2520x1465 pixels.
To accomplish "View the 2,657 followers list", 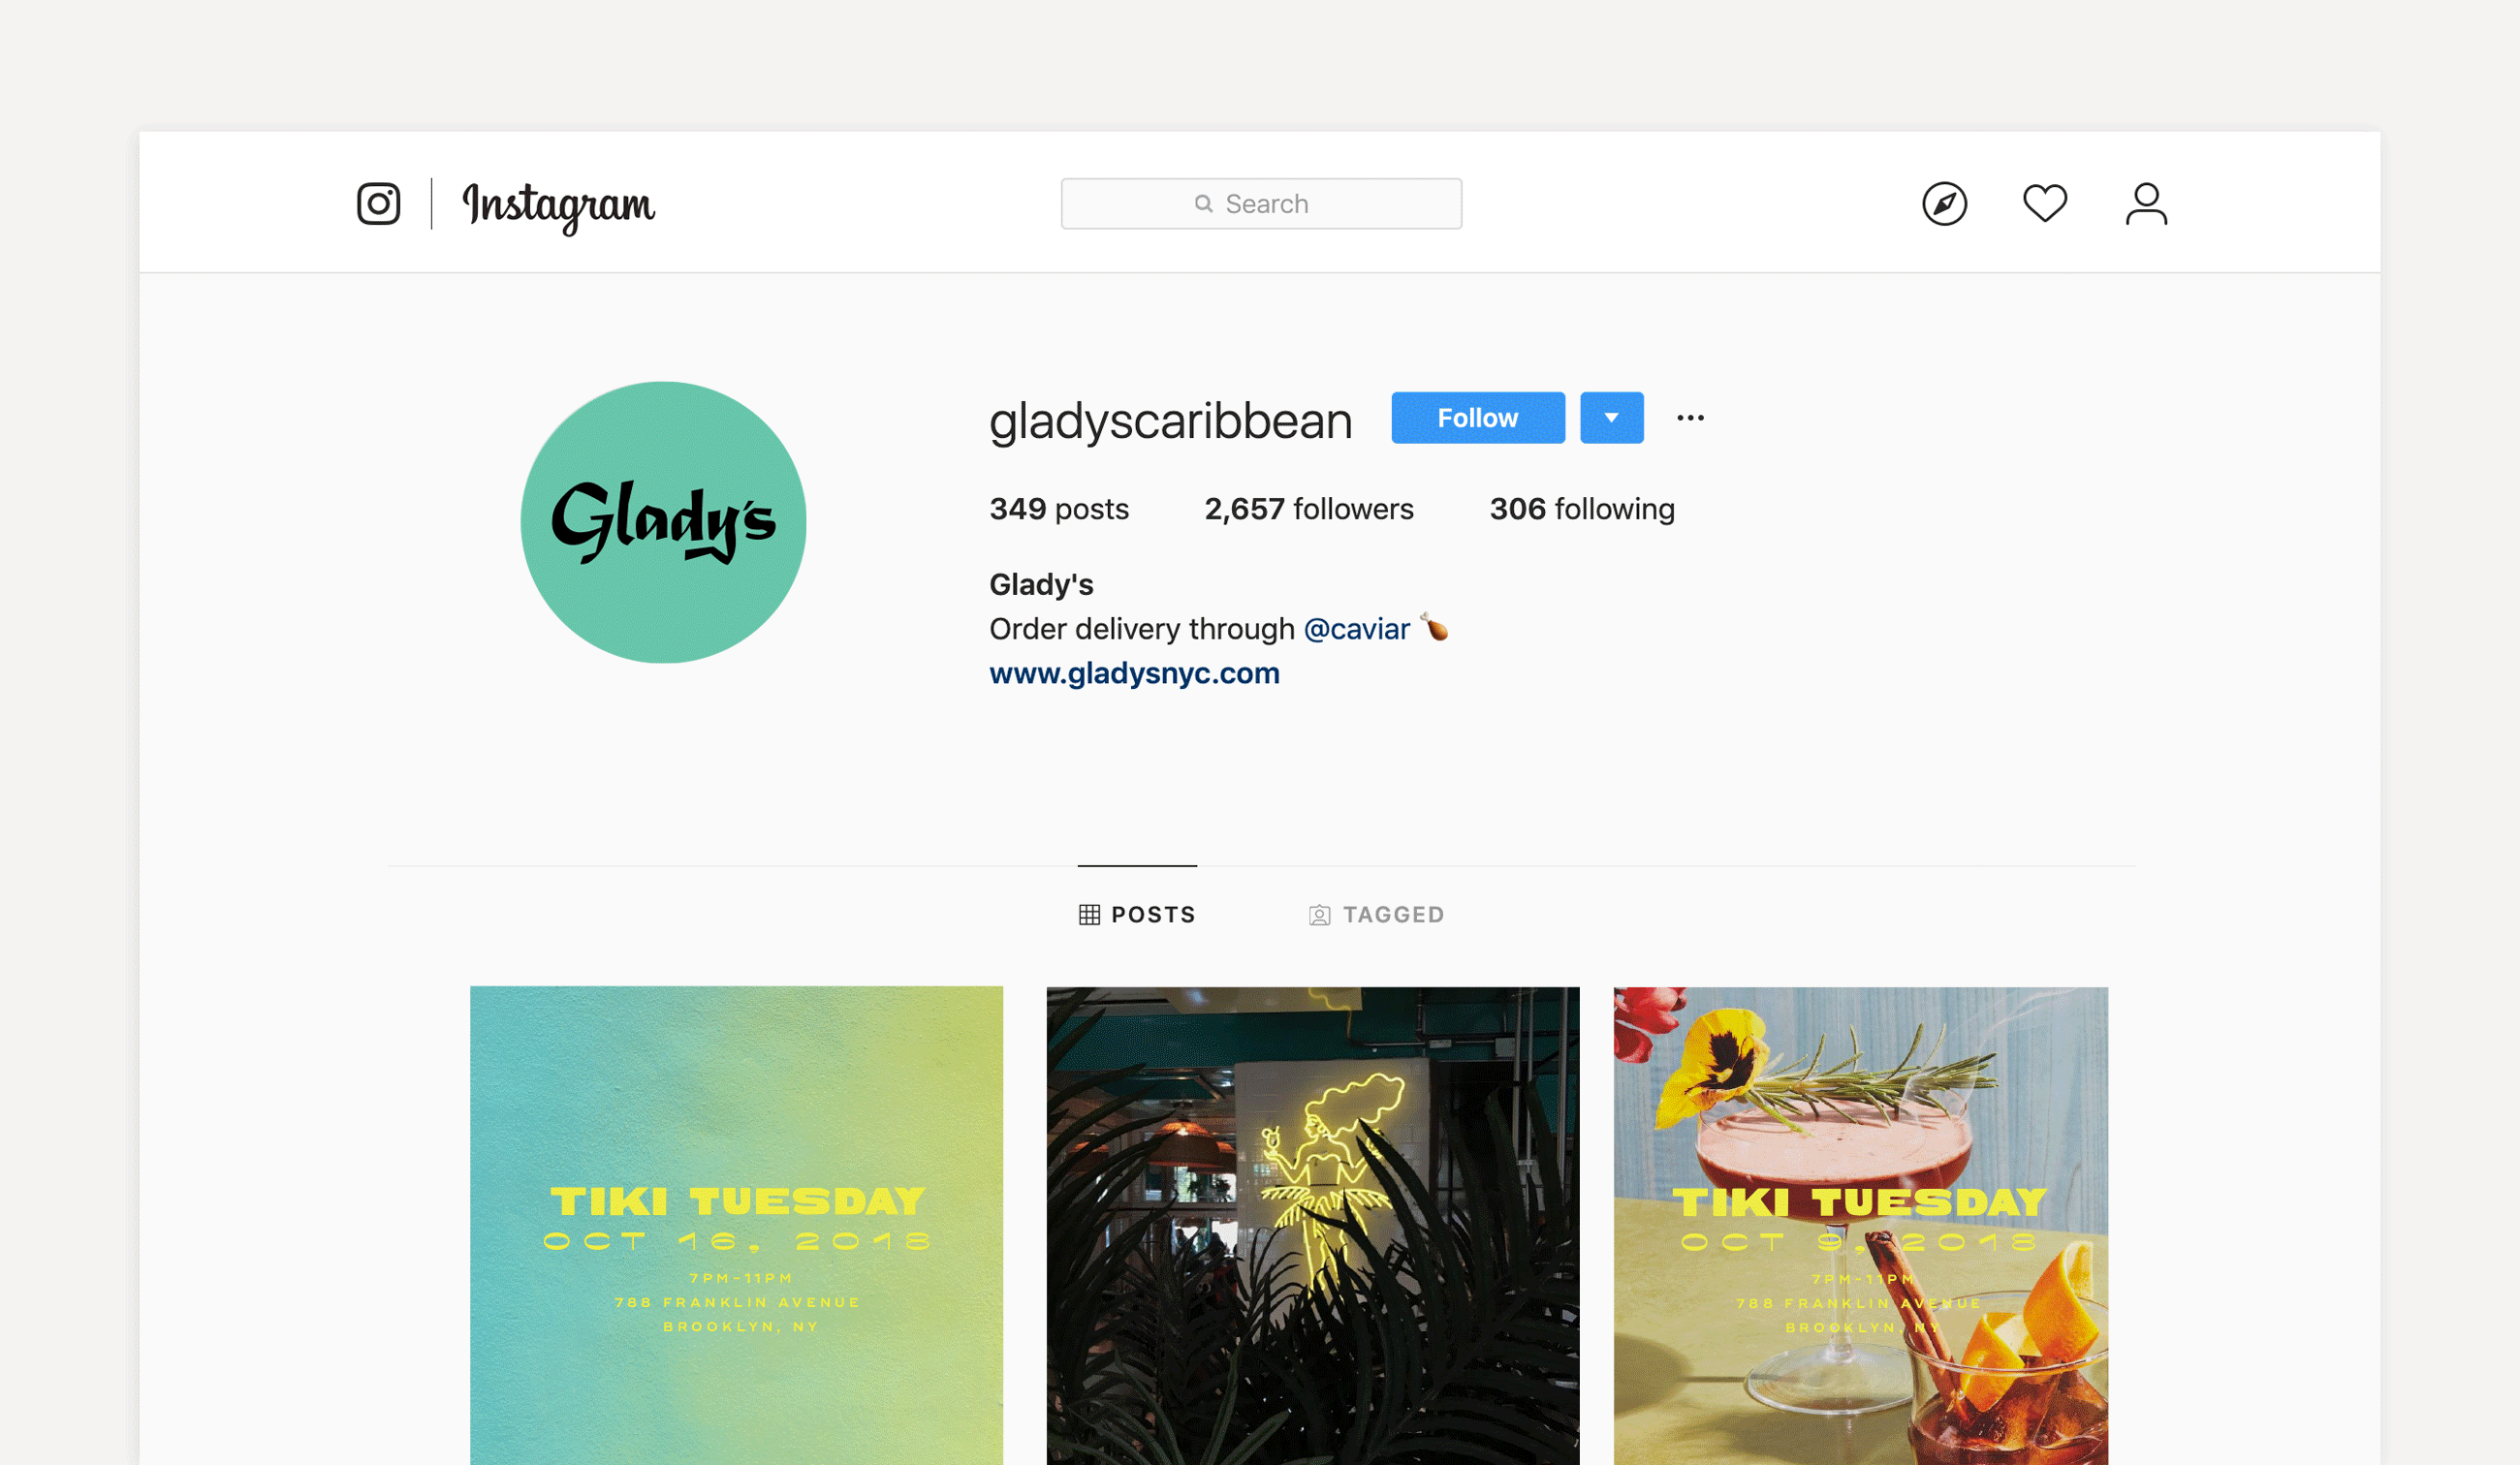I will [x=1308, y=509].
